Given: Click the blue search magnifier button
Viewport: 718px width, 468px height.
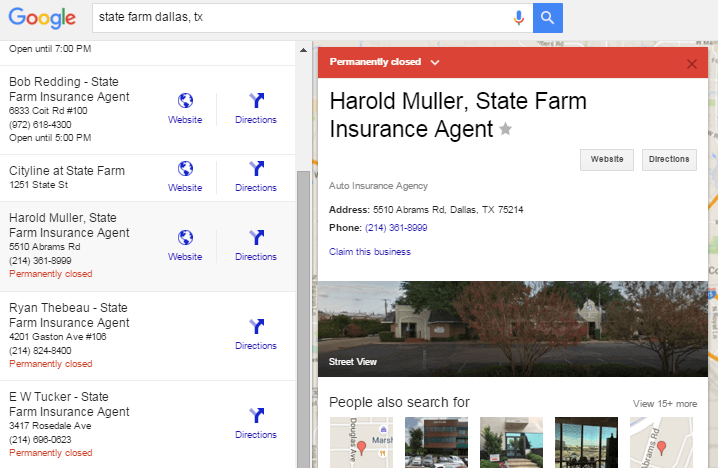Looking at the screenshot, I should click(548, 18).
